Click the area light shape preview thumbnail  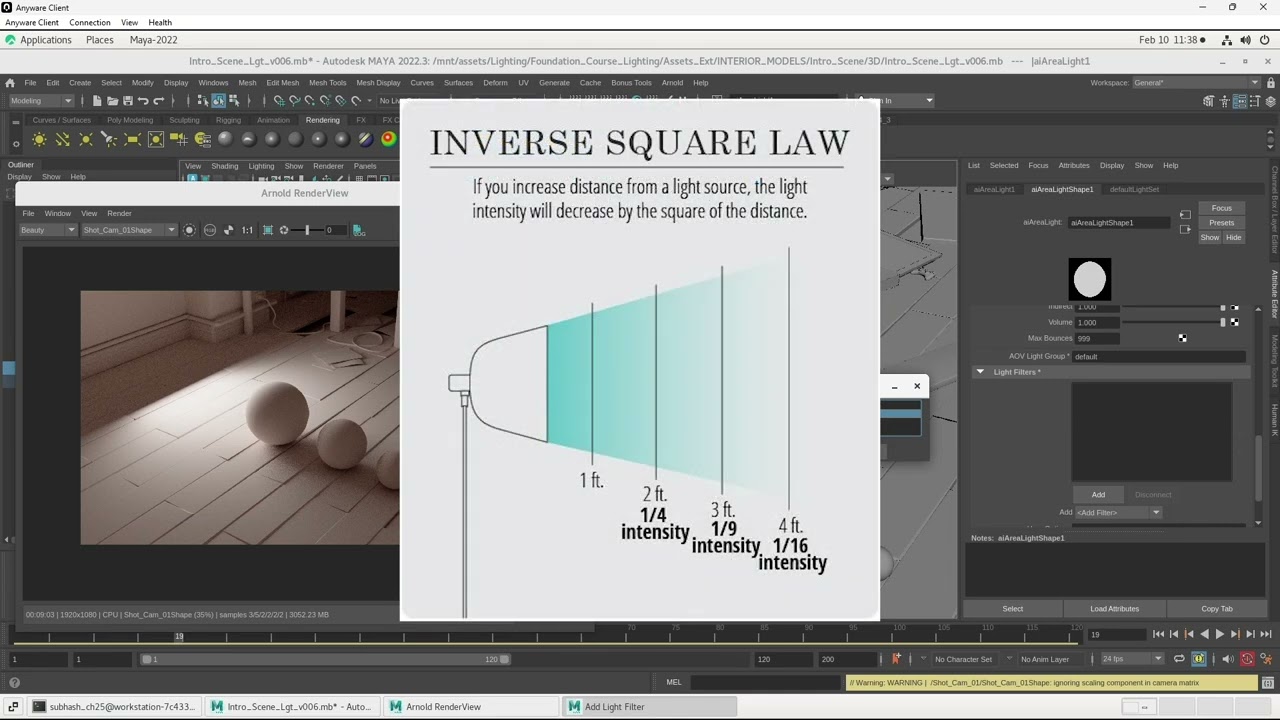[1089, 279]
